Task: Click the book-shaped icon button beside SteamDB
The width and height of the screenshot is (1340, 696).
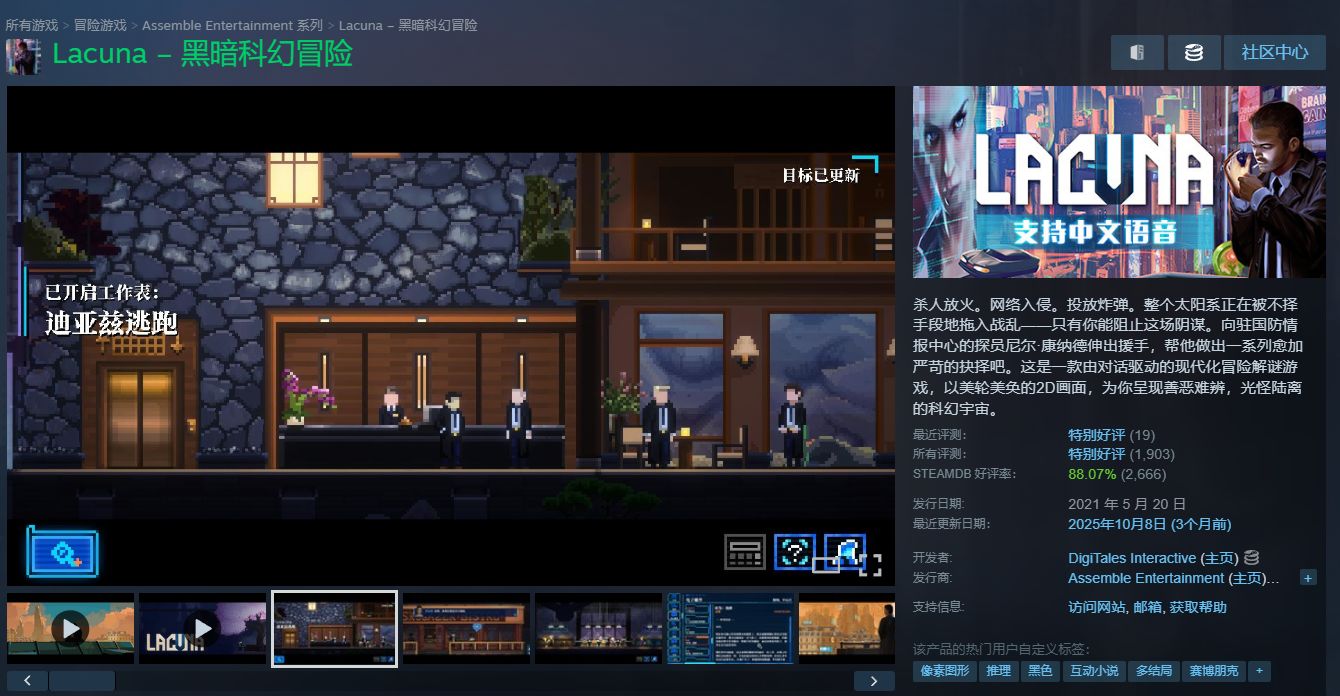Action: pyautogui.click(x=1137, y=52)
